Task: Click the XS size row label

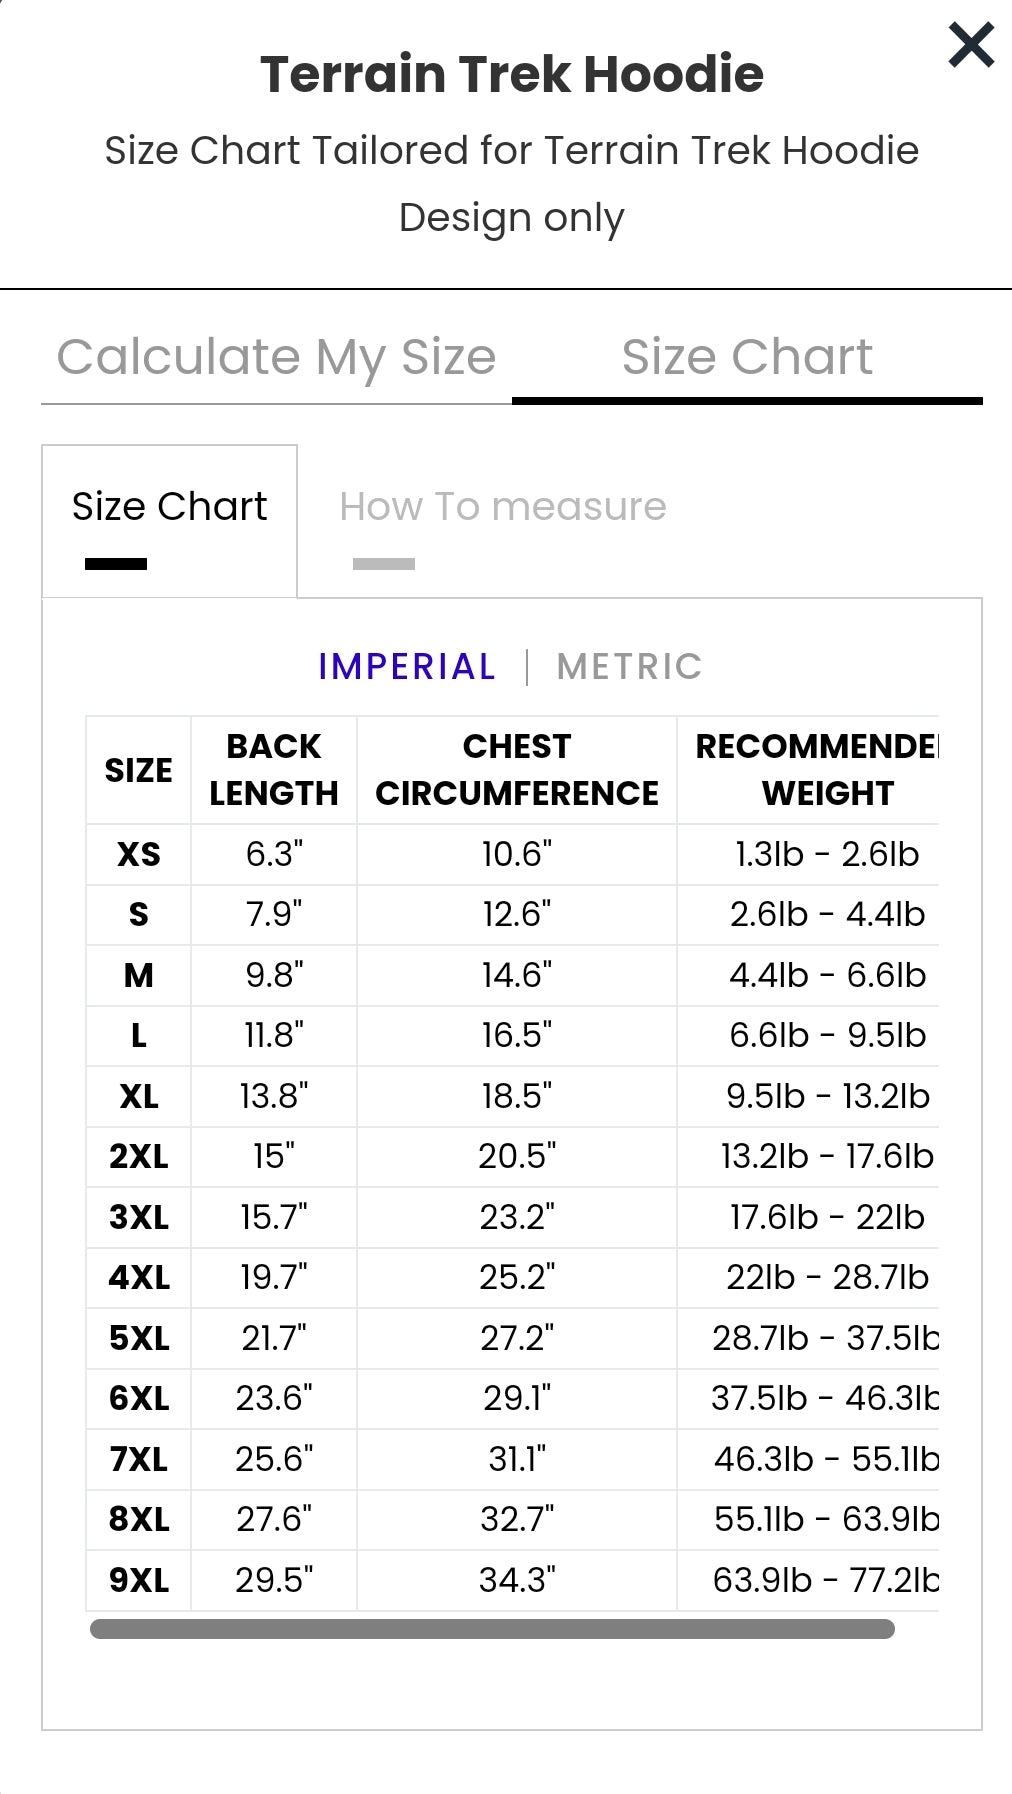Action: pyautogui.click(x=139, y=855)
